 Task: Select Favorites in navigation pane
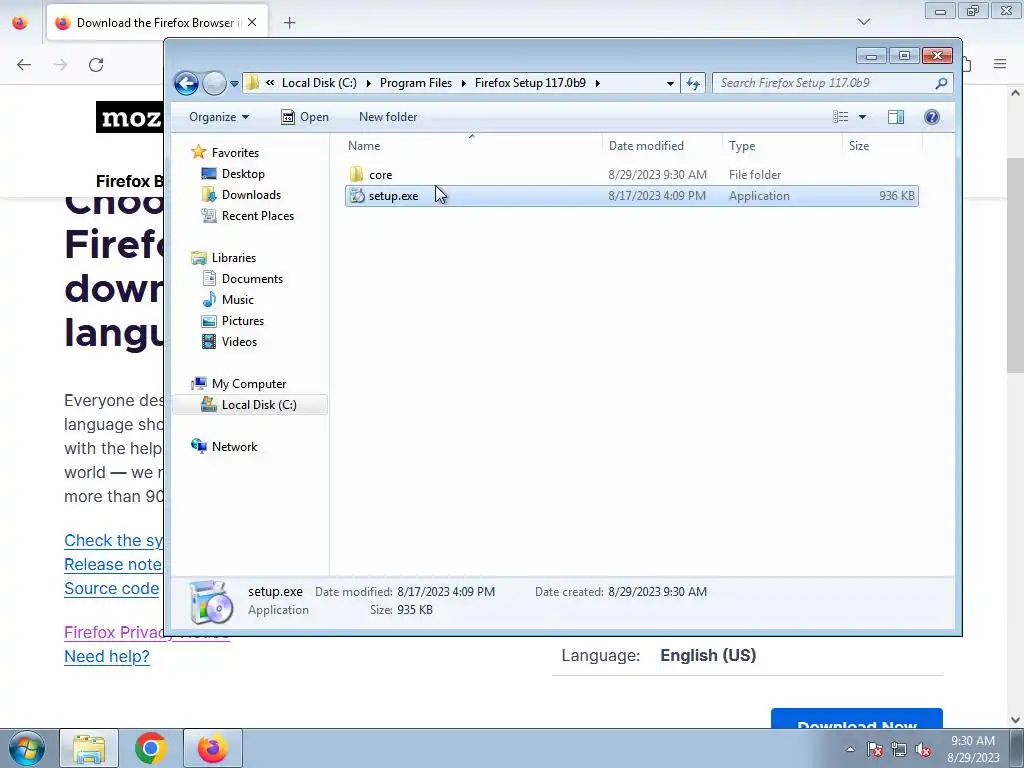[x=225, y=153]
